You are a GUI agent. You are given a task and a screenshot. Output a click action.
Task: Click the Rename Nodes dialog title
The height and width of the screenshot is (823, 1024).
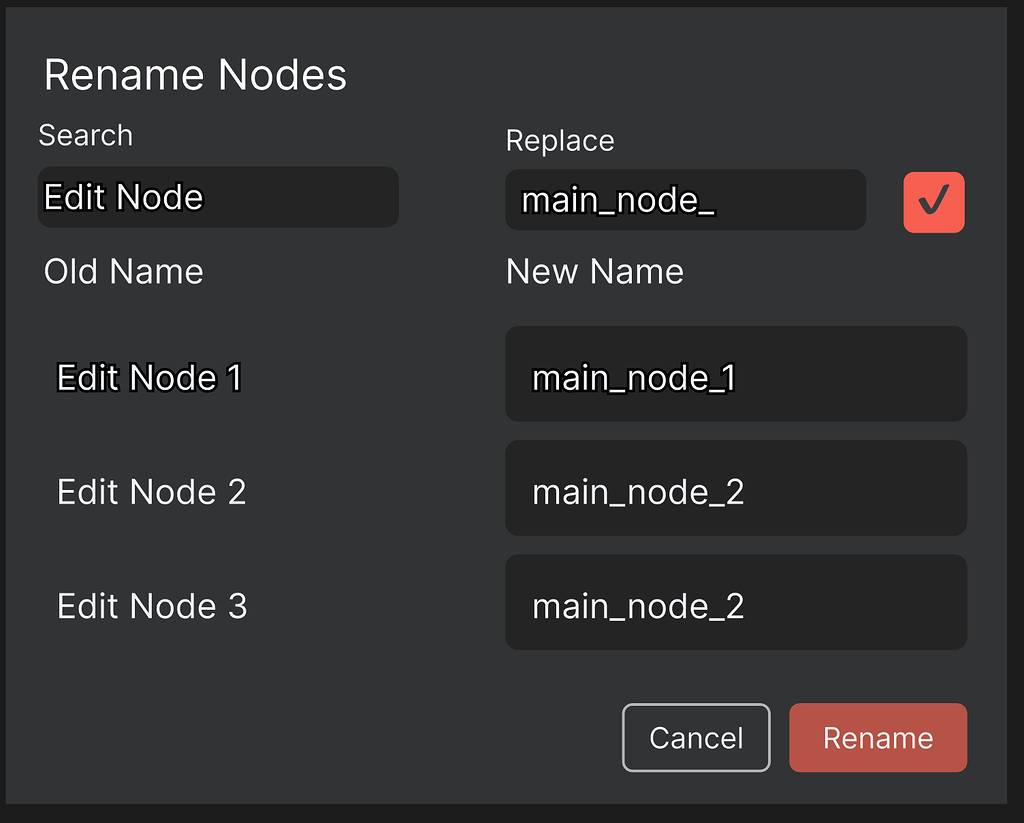[195, 74]
